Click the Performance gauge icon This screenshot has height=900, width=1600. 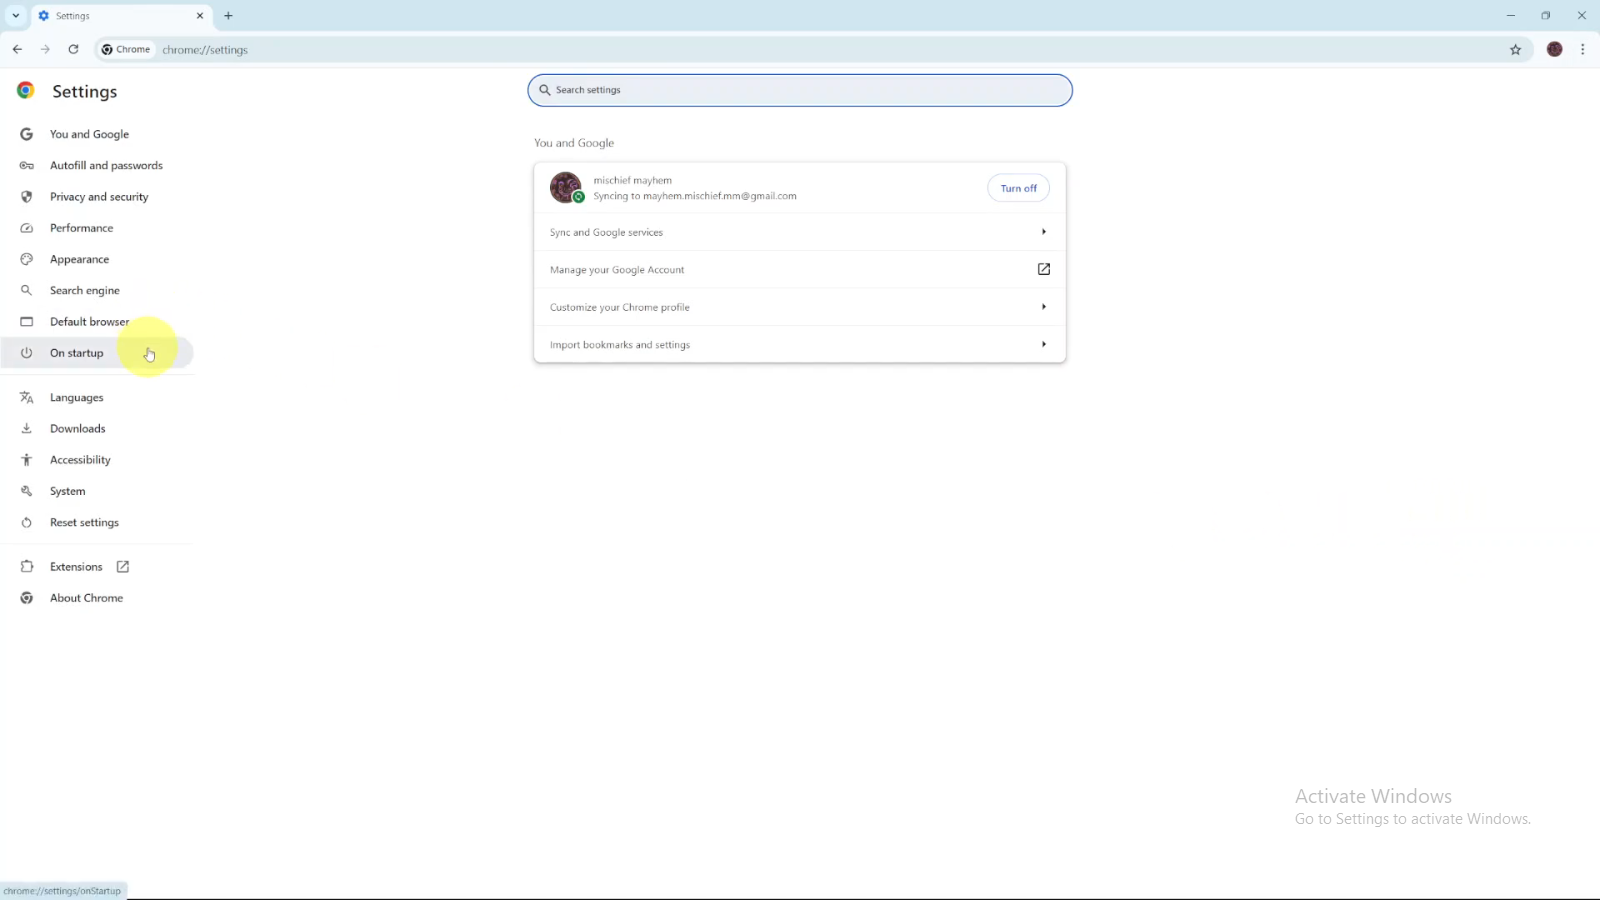click(x=27, y=228)
